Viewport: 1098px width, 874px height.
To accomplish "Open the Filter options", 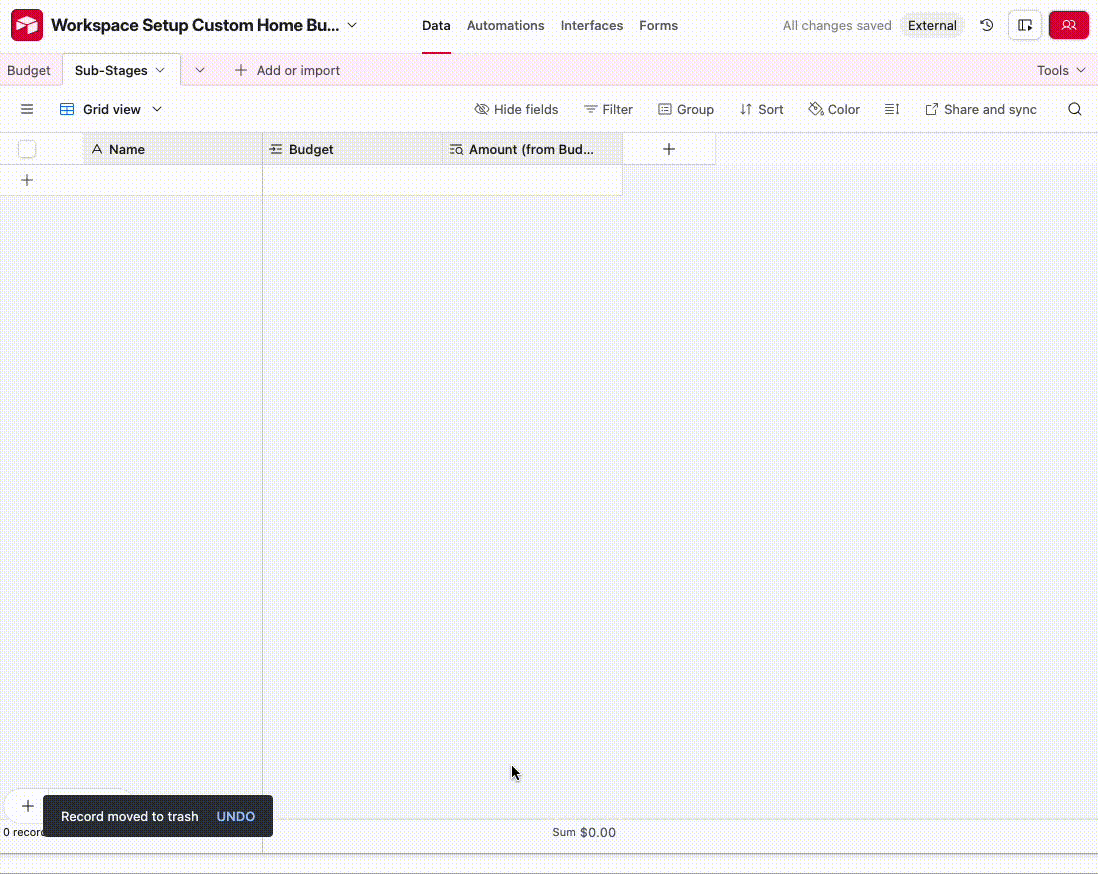I will (x=608, y=109).
